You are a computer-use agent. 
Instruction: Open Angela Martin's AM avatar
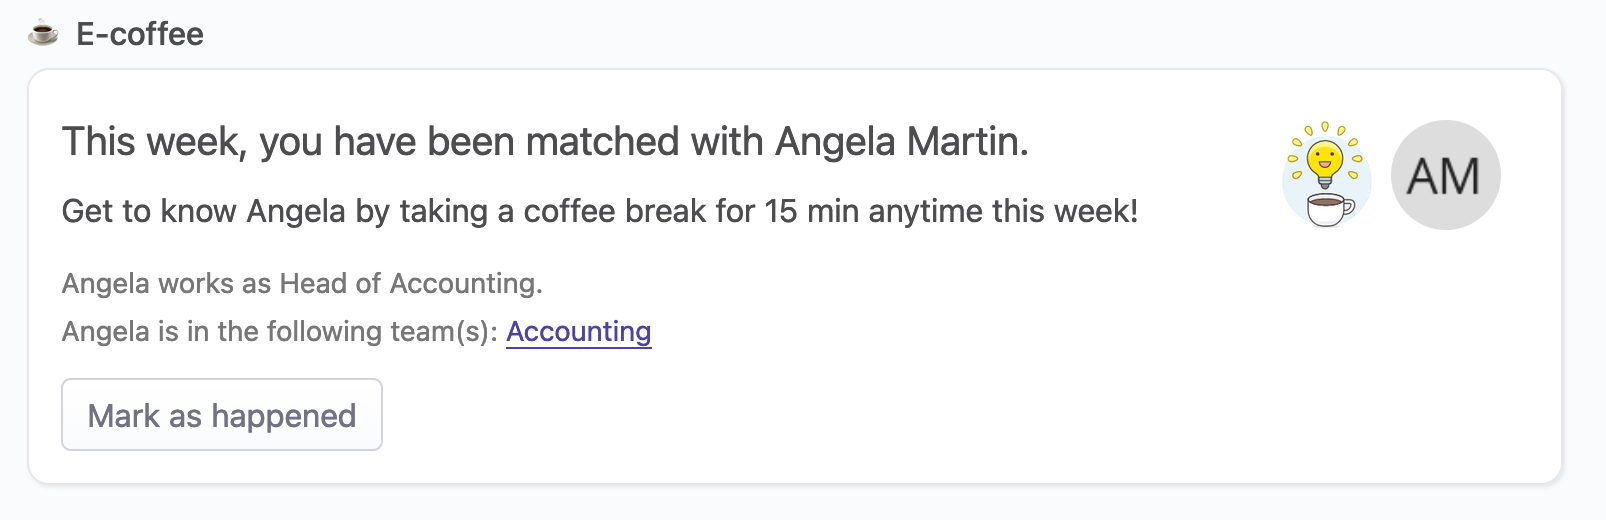[1445, 176]
